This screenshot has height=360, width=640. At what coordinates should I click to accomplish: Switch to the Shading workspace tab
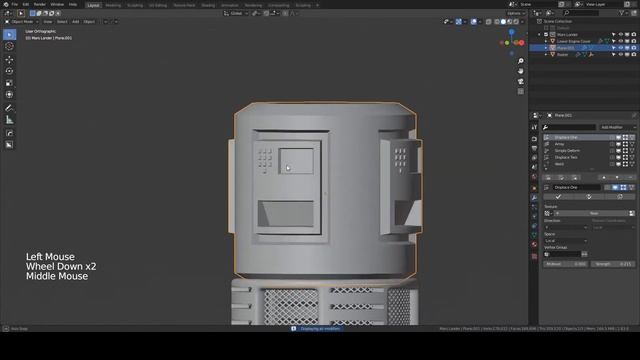coord(208,5)
